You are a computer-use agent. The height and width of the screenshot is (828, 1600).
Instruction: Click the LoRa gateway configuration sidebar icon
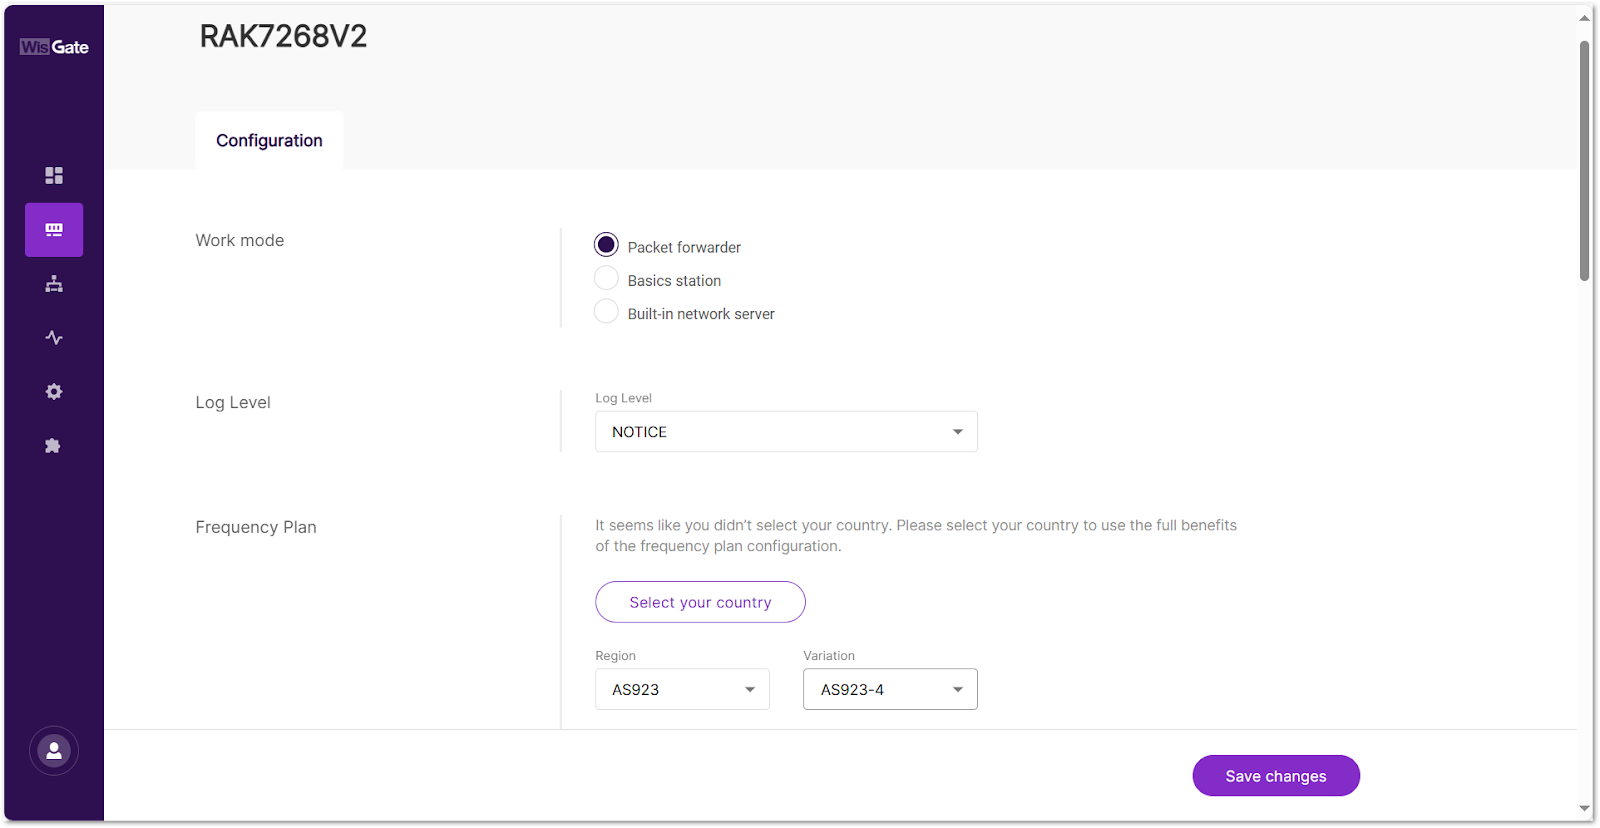pyautogui.click(x=54, y=230)
